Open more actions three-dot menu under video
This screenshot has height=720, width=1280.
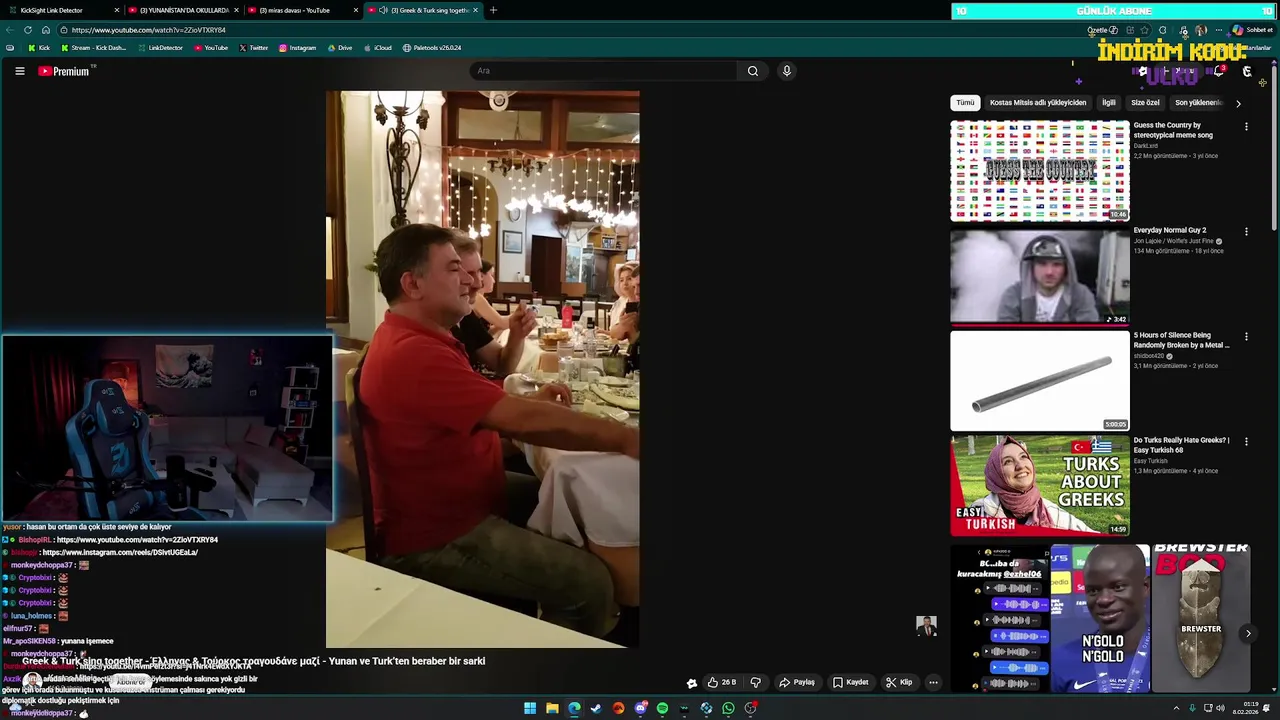[x=933, y=683]
